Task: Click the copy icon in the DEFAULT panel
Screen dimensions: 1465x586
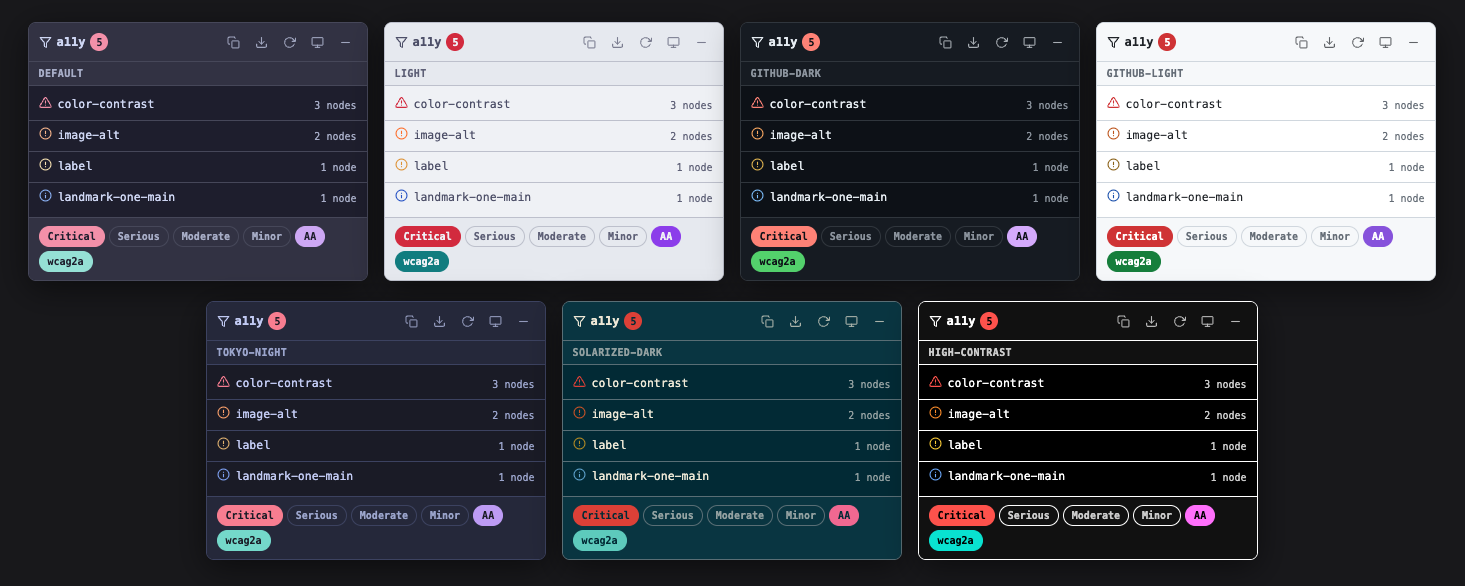Action: (233, 42)
